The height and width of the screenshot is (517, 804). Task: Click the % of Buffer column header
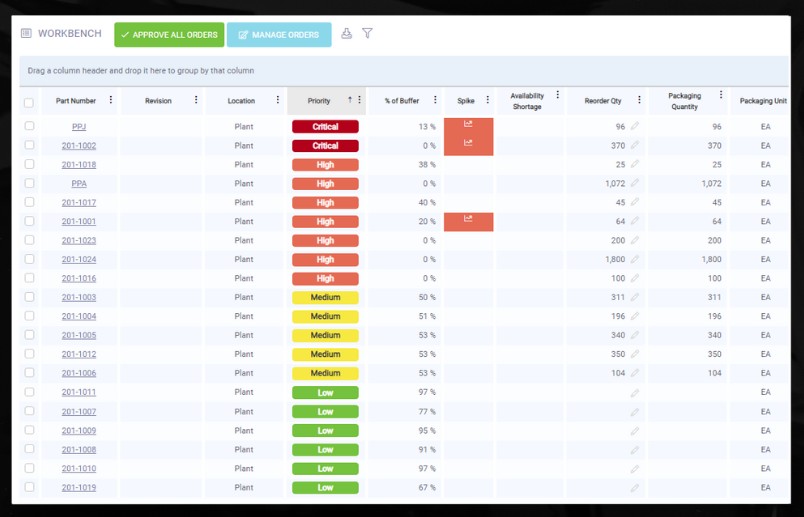[x=401, y=101]
